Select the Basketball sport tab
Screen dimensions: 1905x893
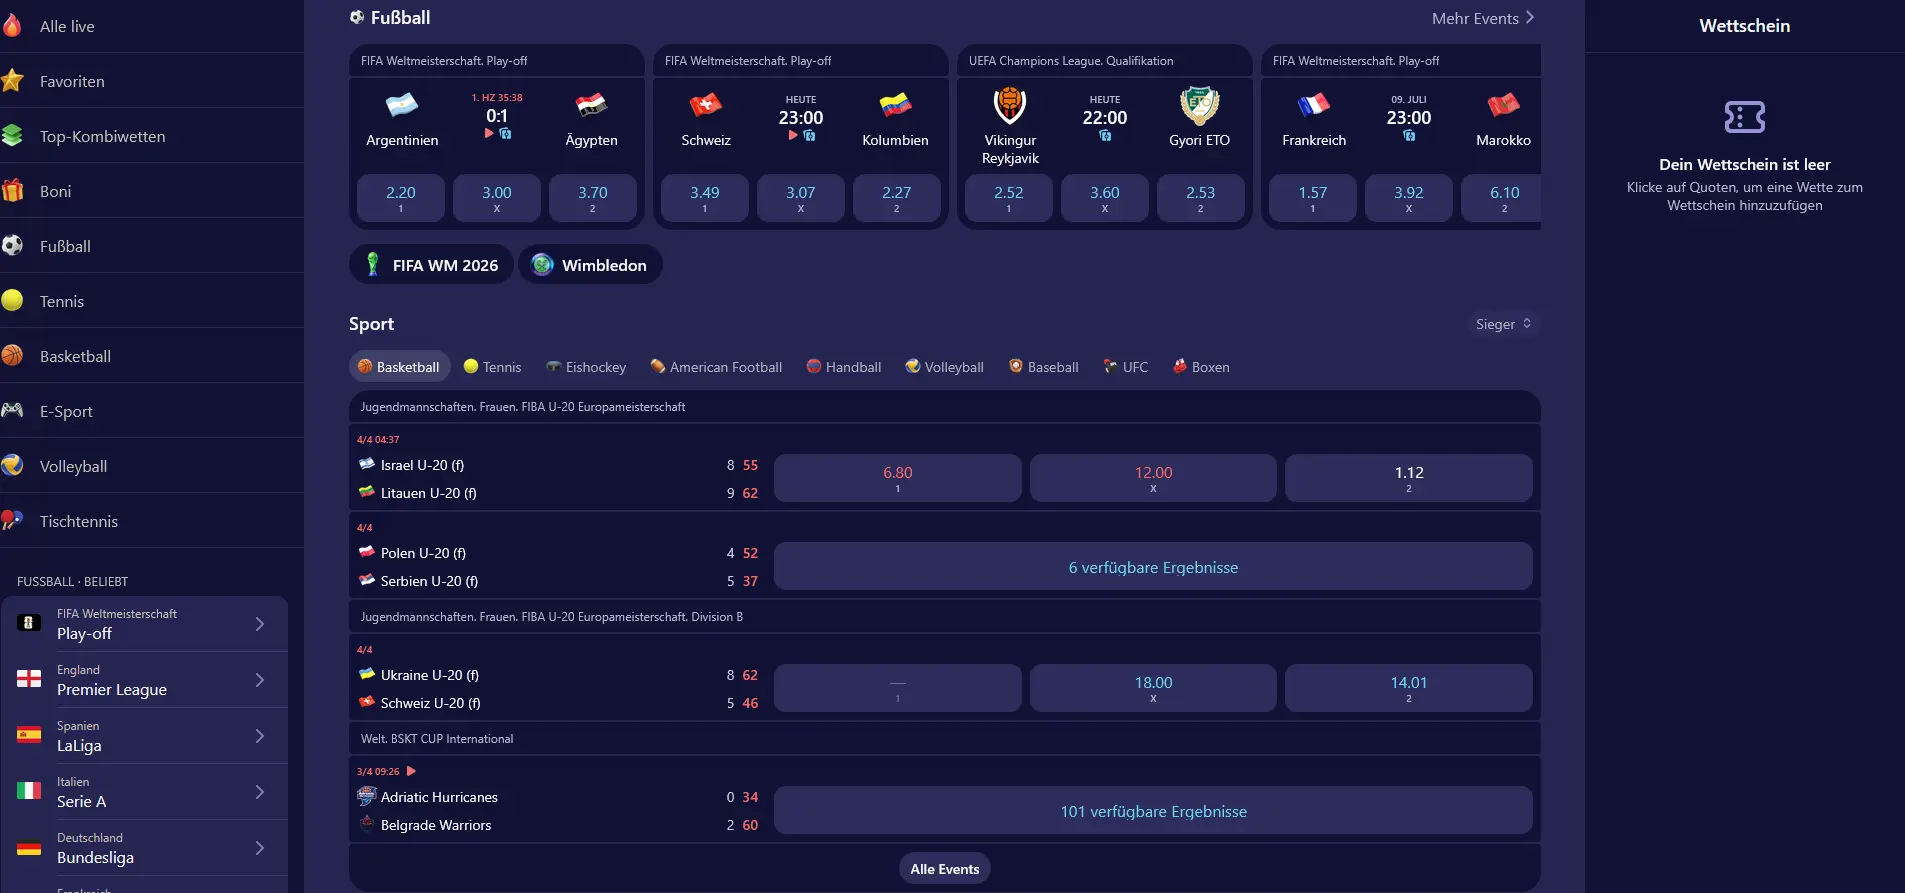pos(399,367)
